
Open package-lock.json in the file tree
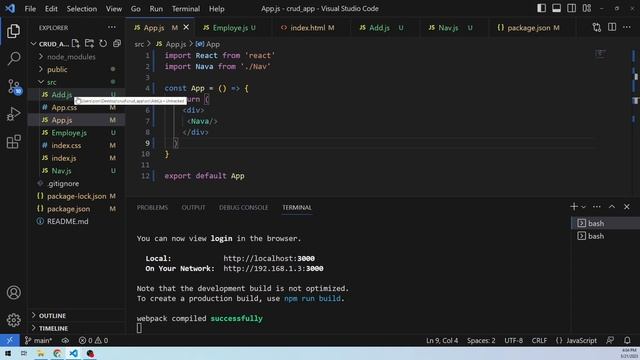(x=76, y=196)
